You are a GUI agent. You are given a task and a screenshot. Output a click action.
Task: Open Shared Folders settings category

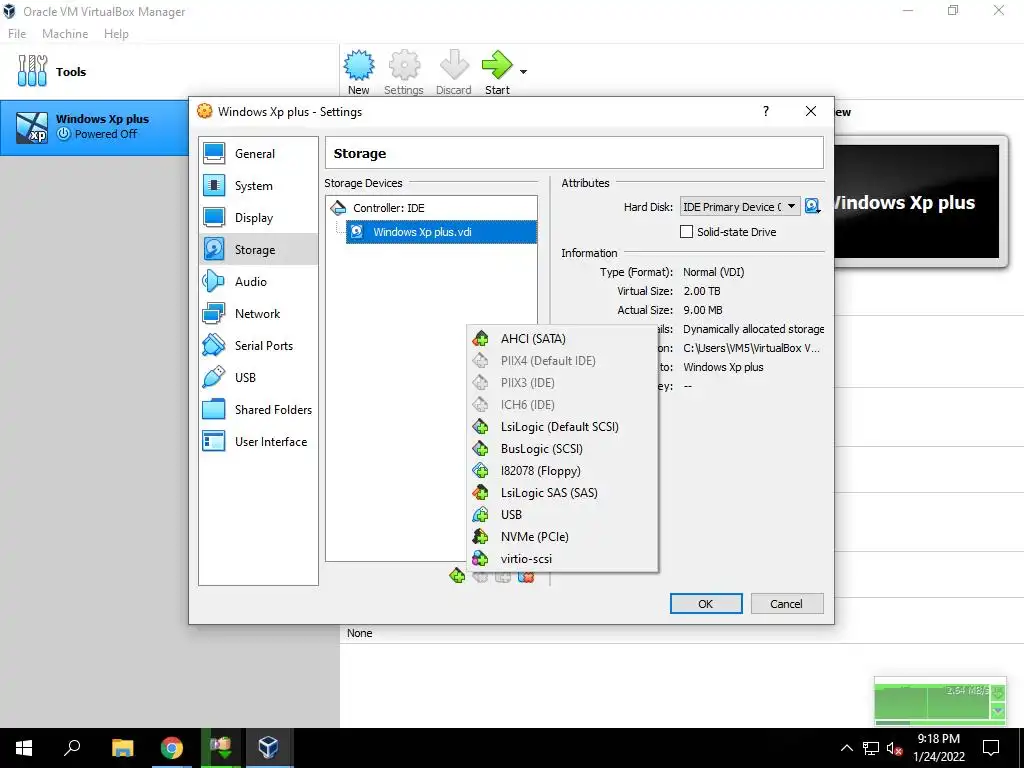(259, 409)
